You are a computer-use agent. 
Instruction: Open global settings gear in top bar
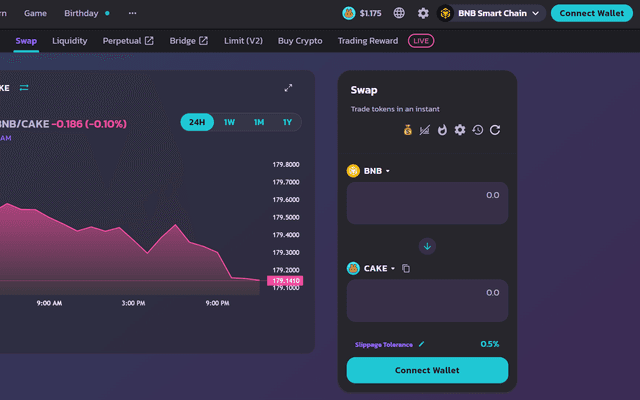tap(423, 13)
